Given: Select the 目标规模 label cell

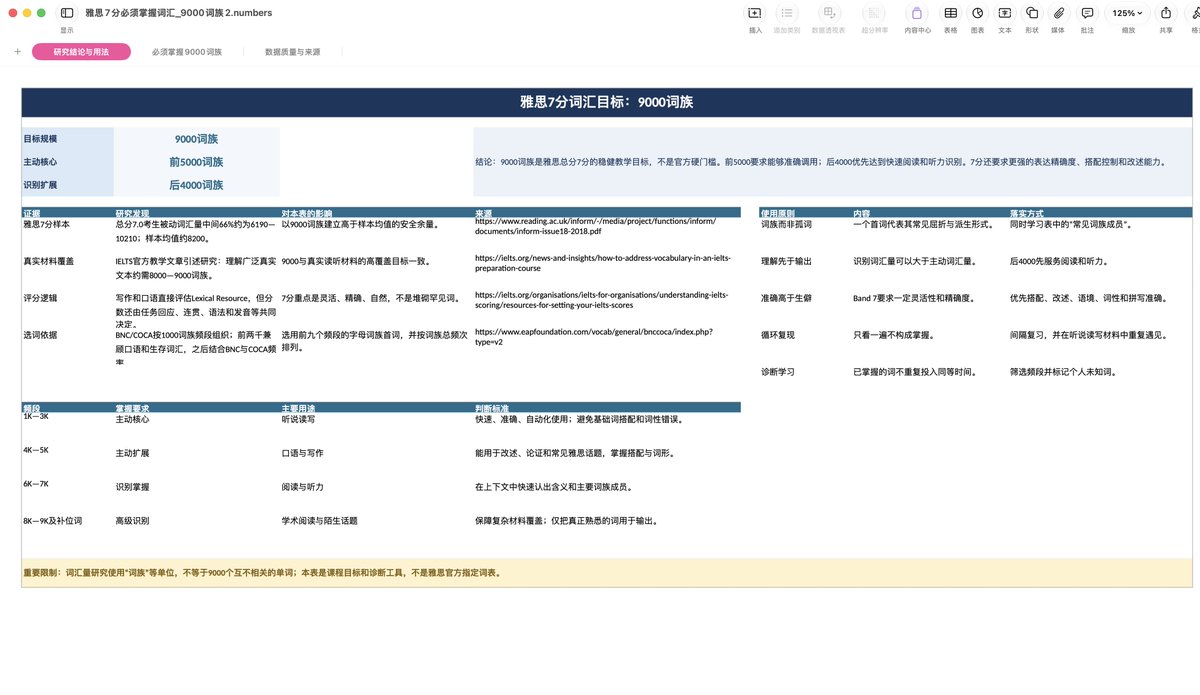Looking at the screenshot, I should click(x=68, y=139).
